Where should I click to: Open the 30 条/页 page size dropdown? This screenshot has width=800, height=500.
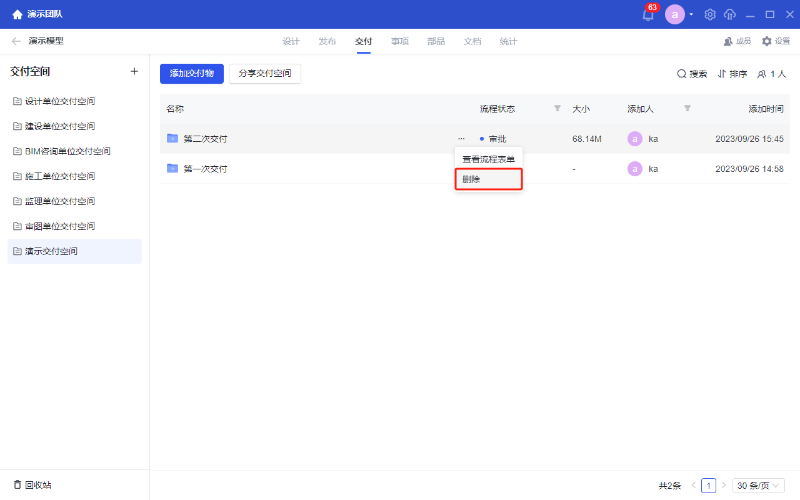pos(757,485)
